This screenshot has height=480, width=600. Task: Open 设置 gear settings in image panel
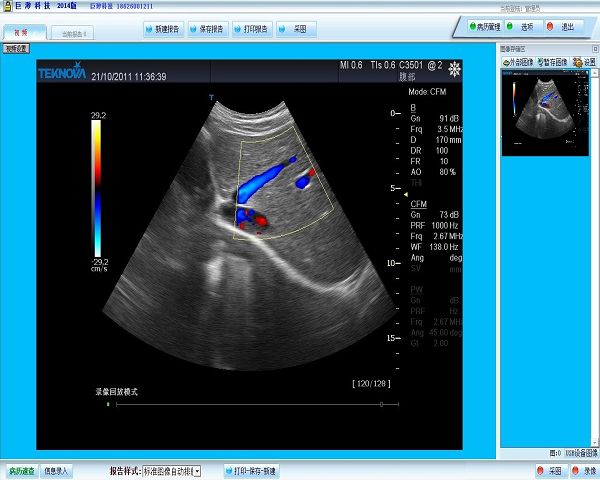pos(582,61)
